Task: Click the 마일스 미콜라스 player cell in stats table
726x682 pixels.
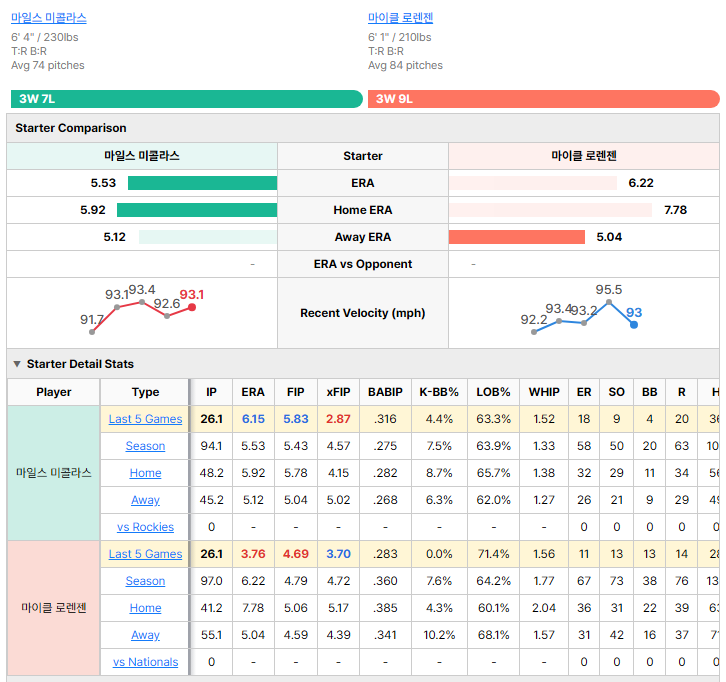Action: pos(54,473)
